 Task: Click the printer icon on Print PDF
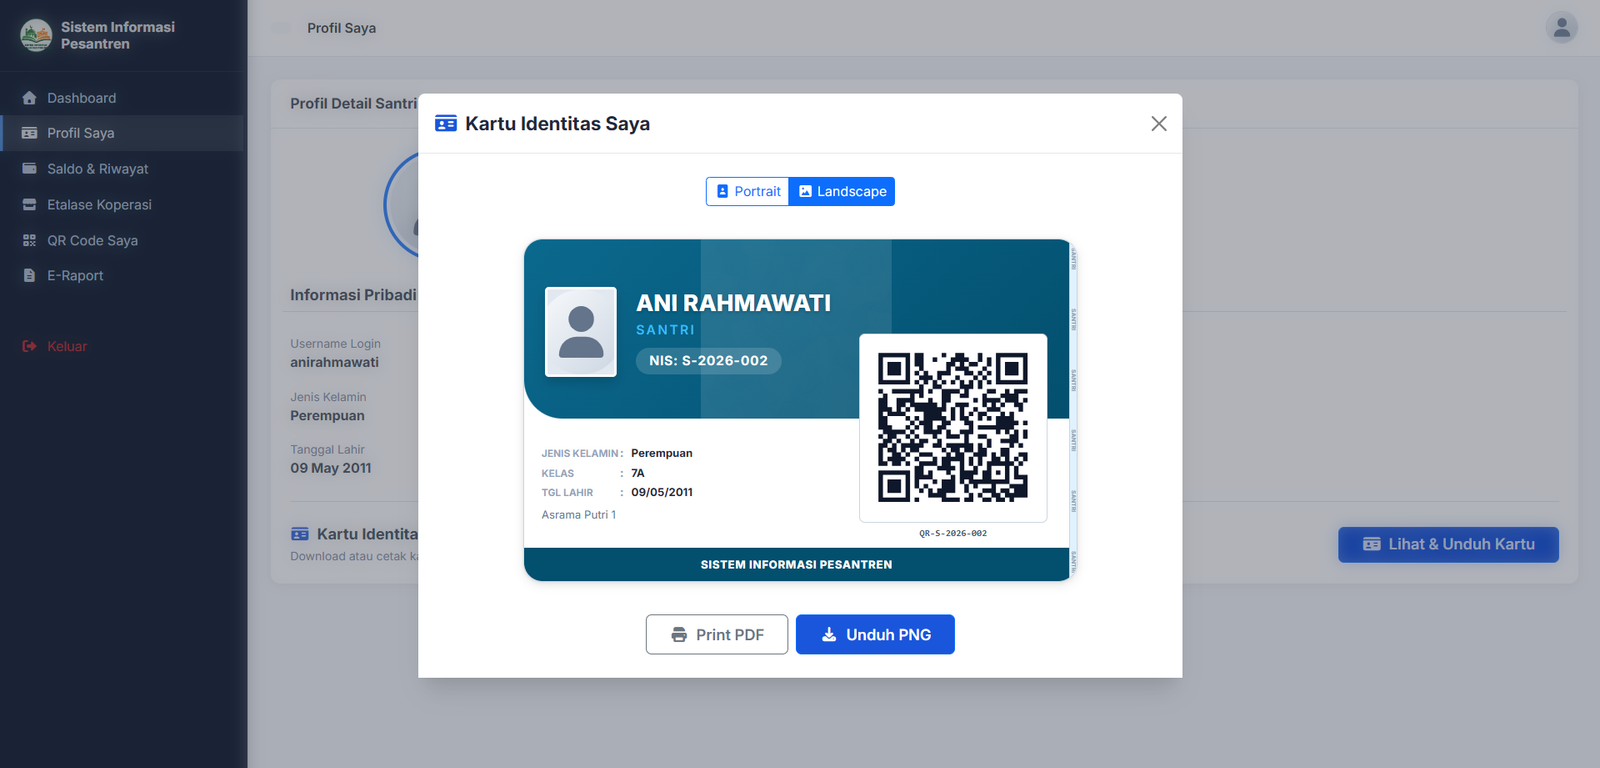click(679, 635)
